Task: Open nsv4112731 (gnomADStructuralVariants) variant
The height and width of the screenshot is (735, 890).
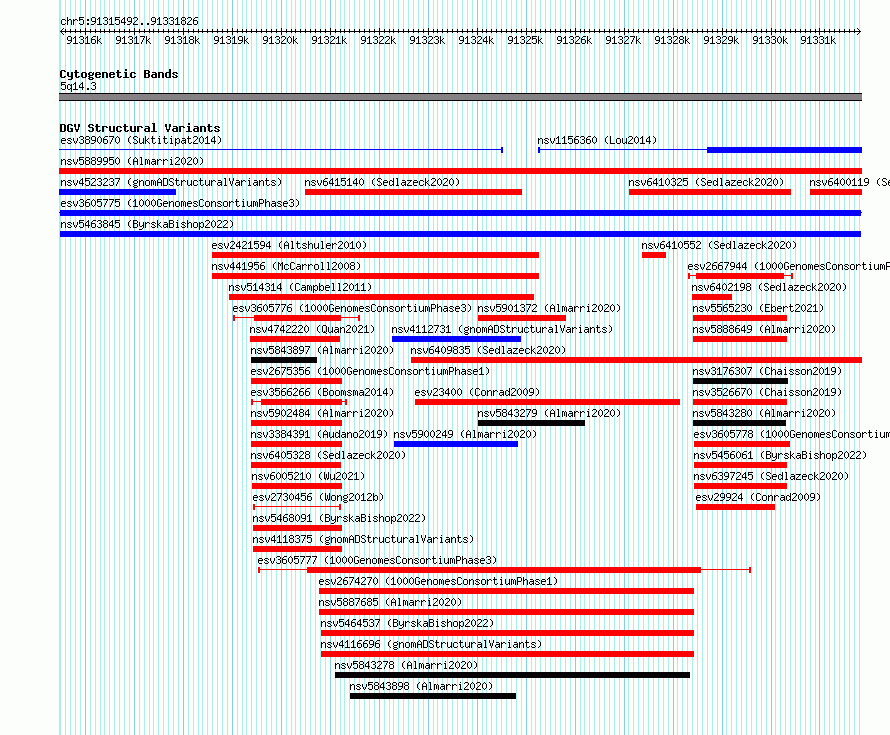Action: tap(502, 329)
